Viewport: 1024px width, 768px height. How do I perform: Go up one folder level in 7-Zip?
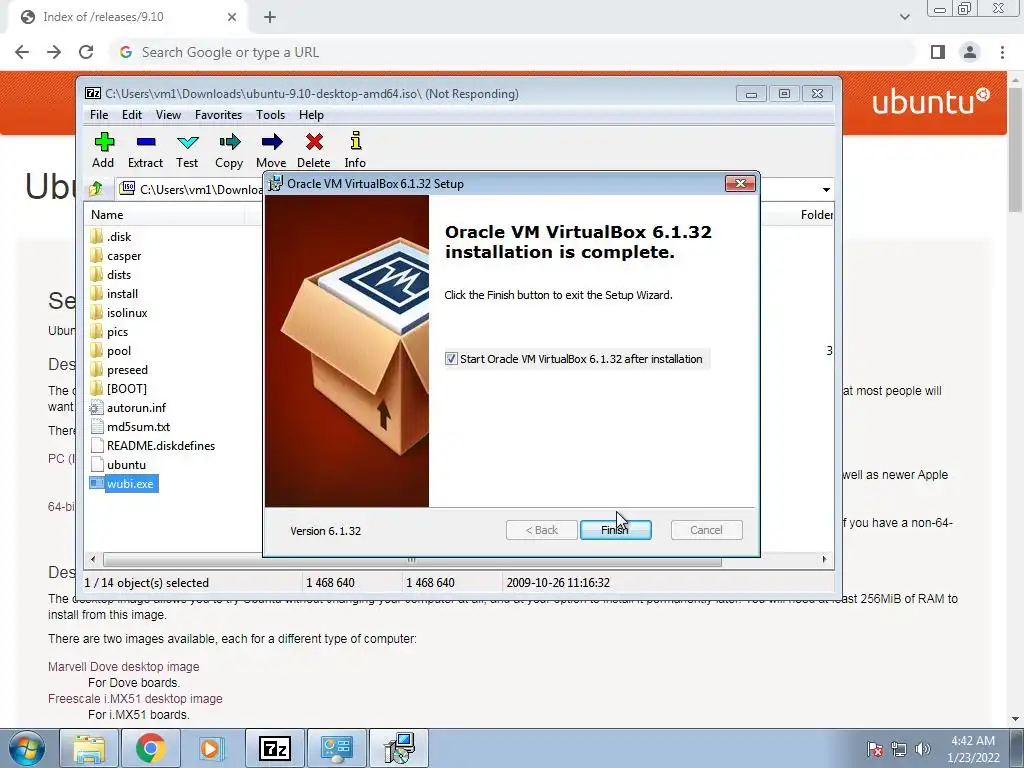(96, 189)
